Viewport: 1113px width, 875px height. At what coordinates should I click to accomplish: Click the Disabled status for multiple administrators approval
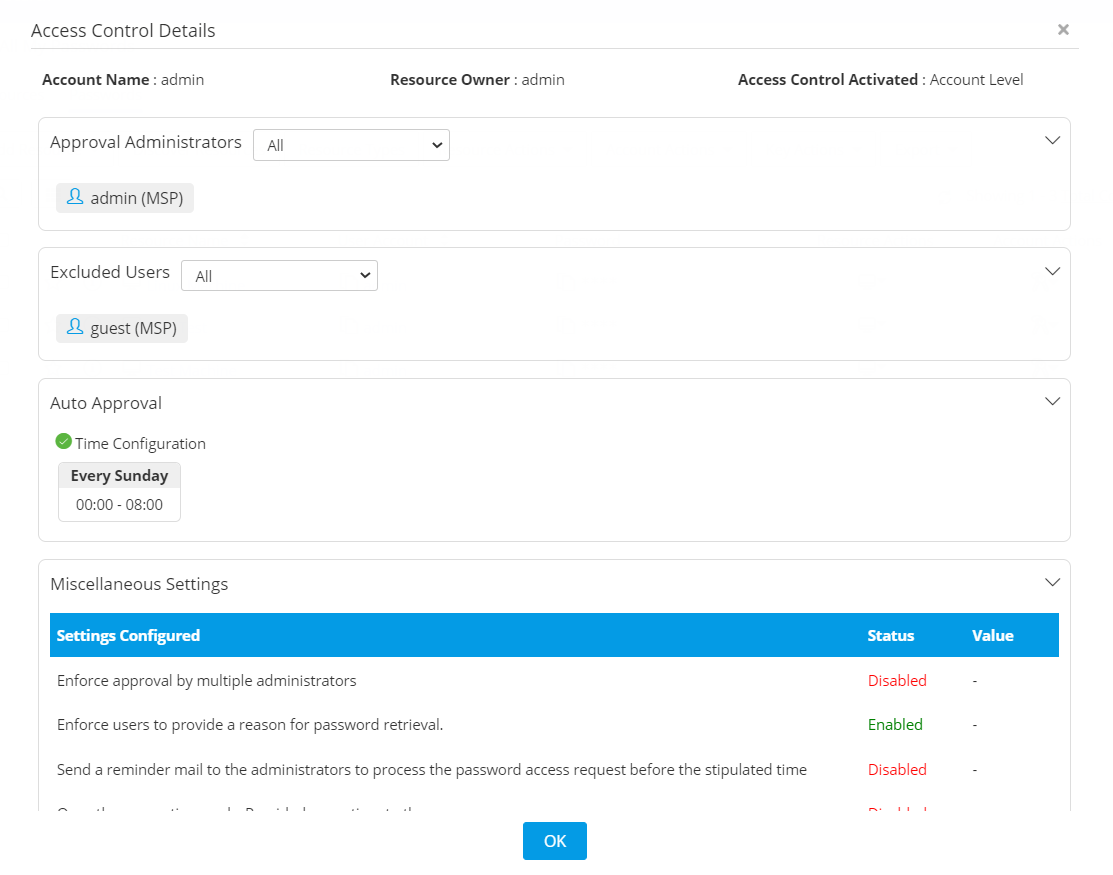(897, 680)
